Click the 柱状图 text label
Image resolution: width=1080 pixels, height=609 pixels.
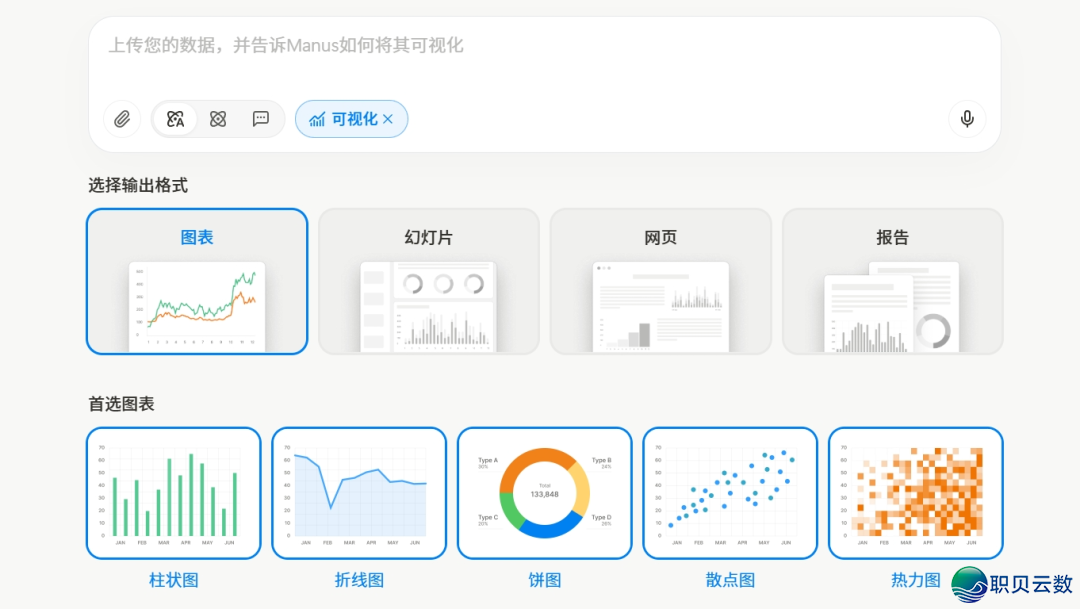pos(174,580)
